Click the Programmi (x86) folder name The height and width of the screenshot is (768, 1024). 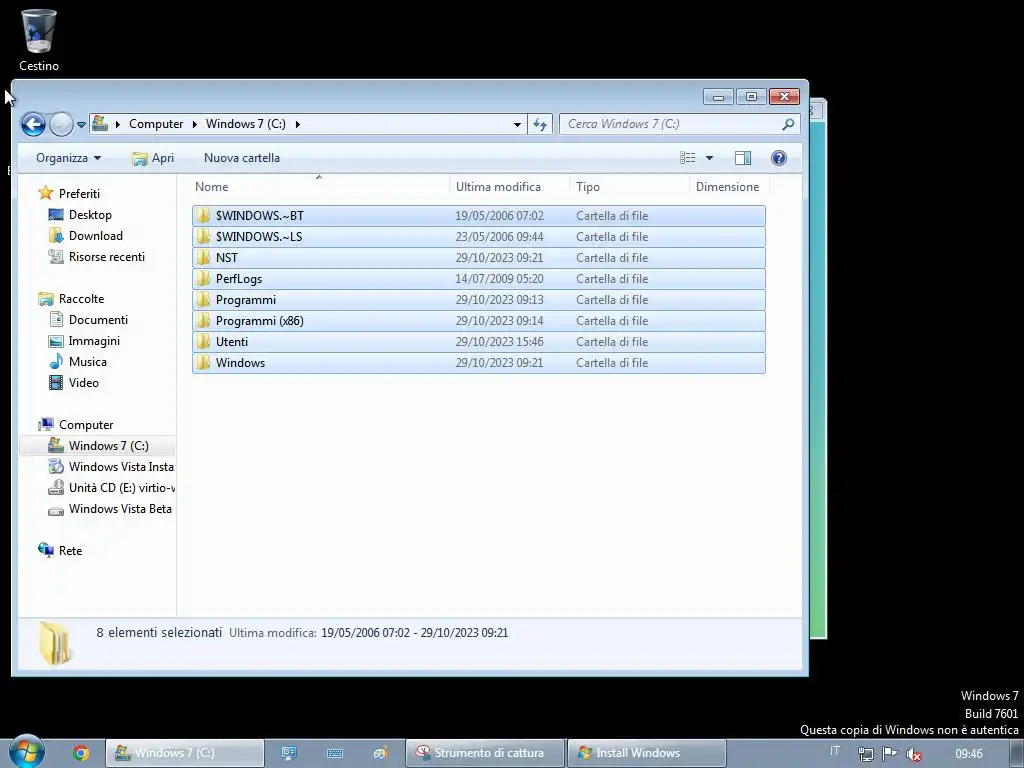point(259,321)
